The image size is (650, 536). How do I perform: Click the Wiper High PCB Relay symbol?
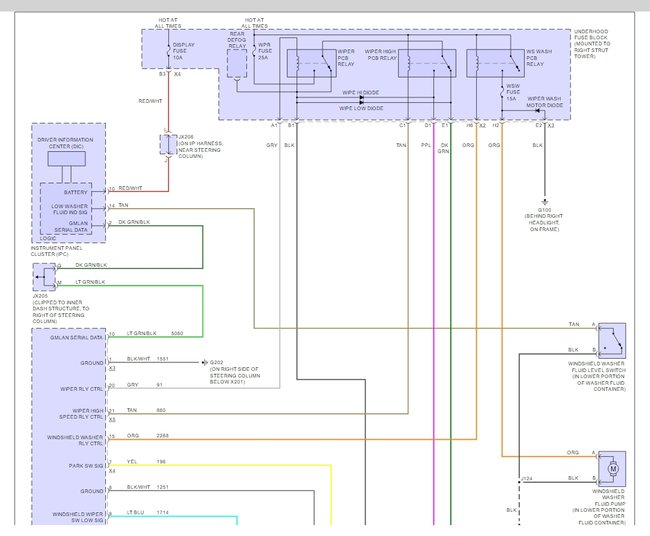point(427,63)
